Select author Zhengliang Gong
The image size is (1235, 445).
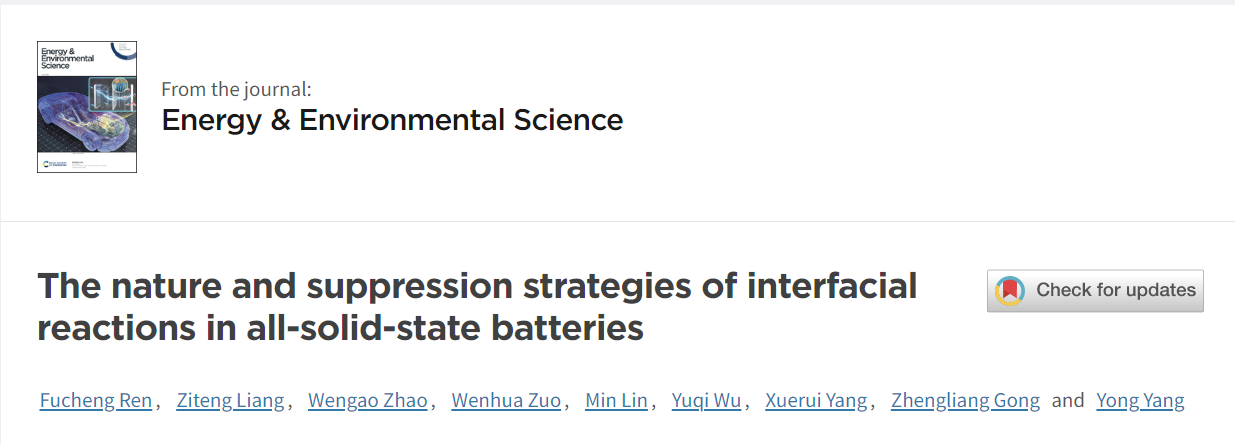click(965, 401)
